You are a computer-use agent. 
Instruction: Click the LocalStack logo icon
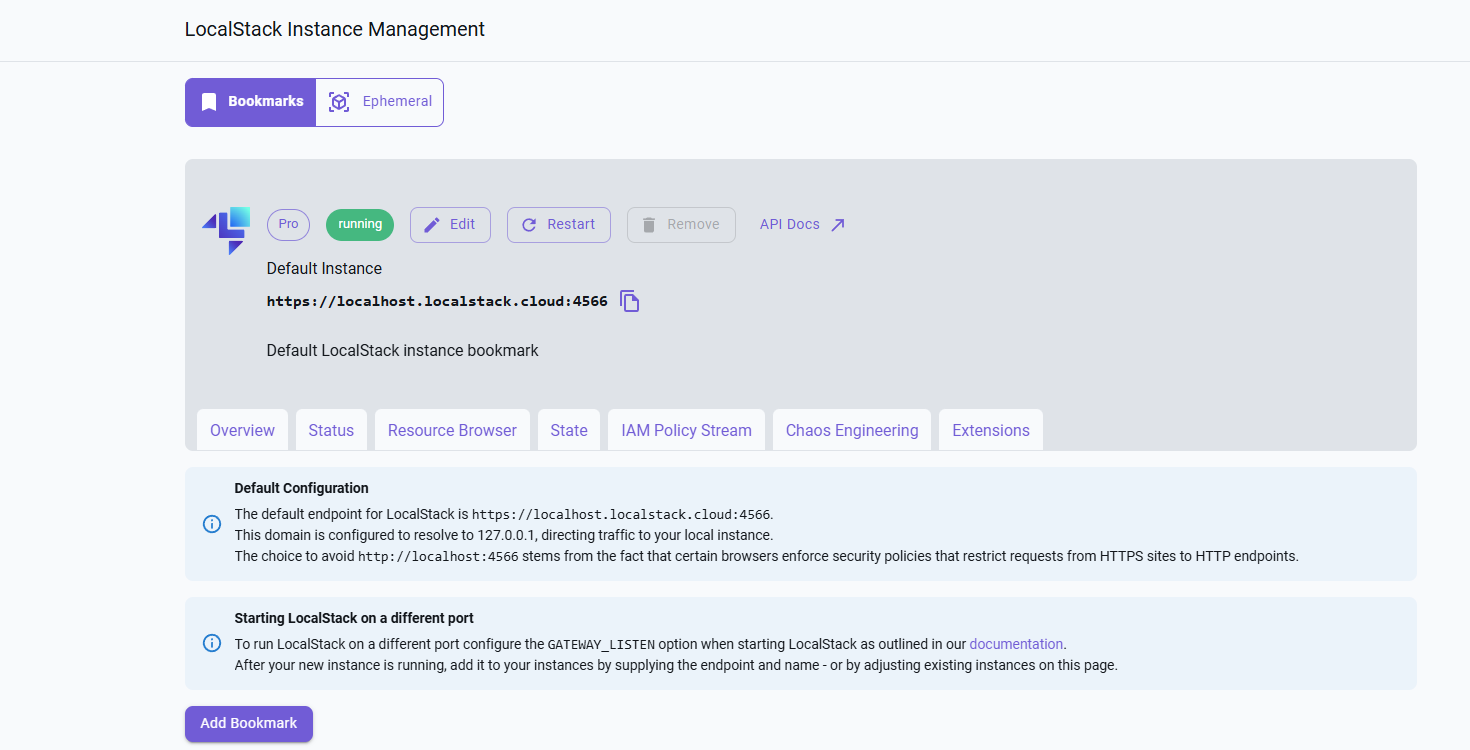pyautogui.click(x=226, y=230)
